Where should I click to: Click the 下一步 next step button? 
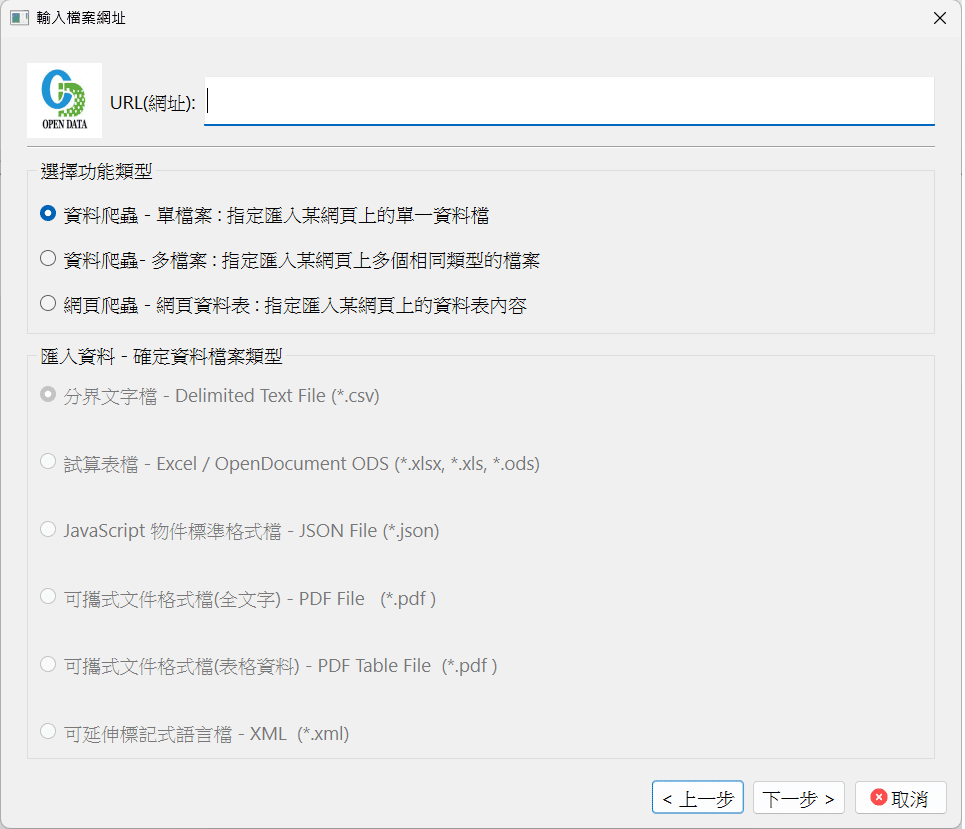click(x=798, y=797)
